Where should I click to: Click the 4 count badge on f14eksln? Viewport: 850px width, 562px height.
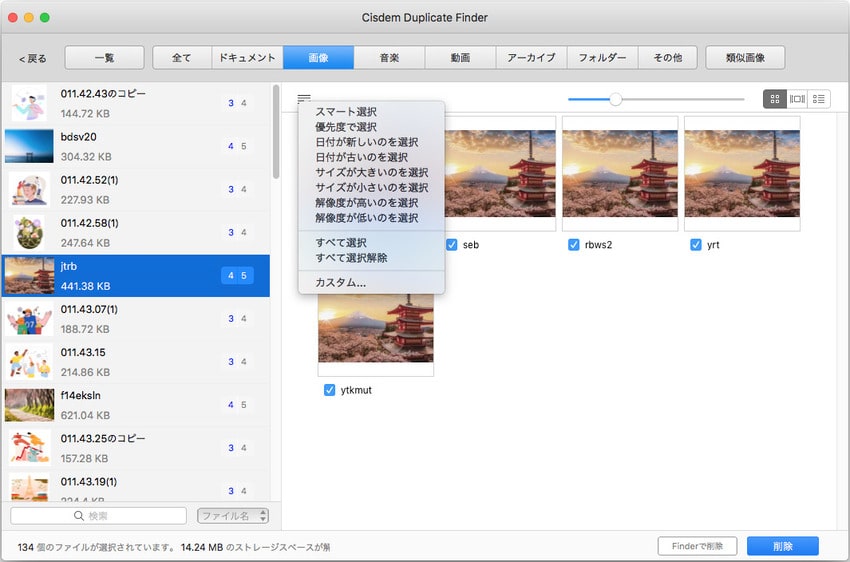[x=231, y=405]
